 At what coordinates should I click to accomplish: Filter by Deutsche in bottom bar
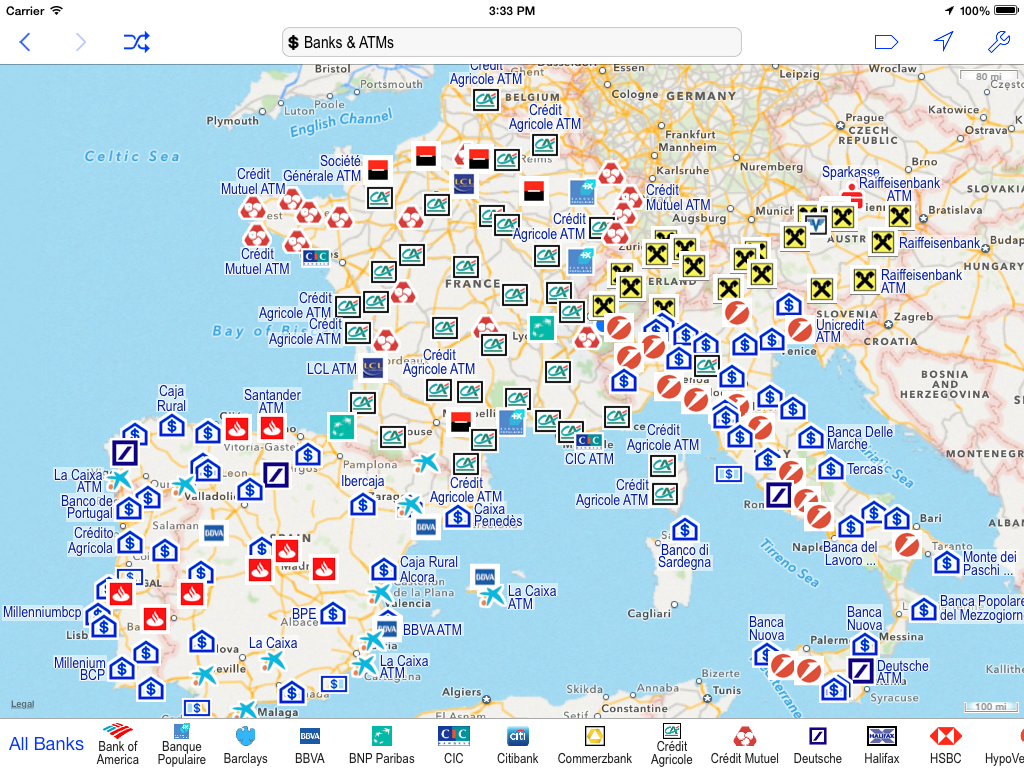(x=818, y=744)
